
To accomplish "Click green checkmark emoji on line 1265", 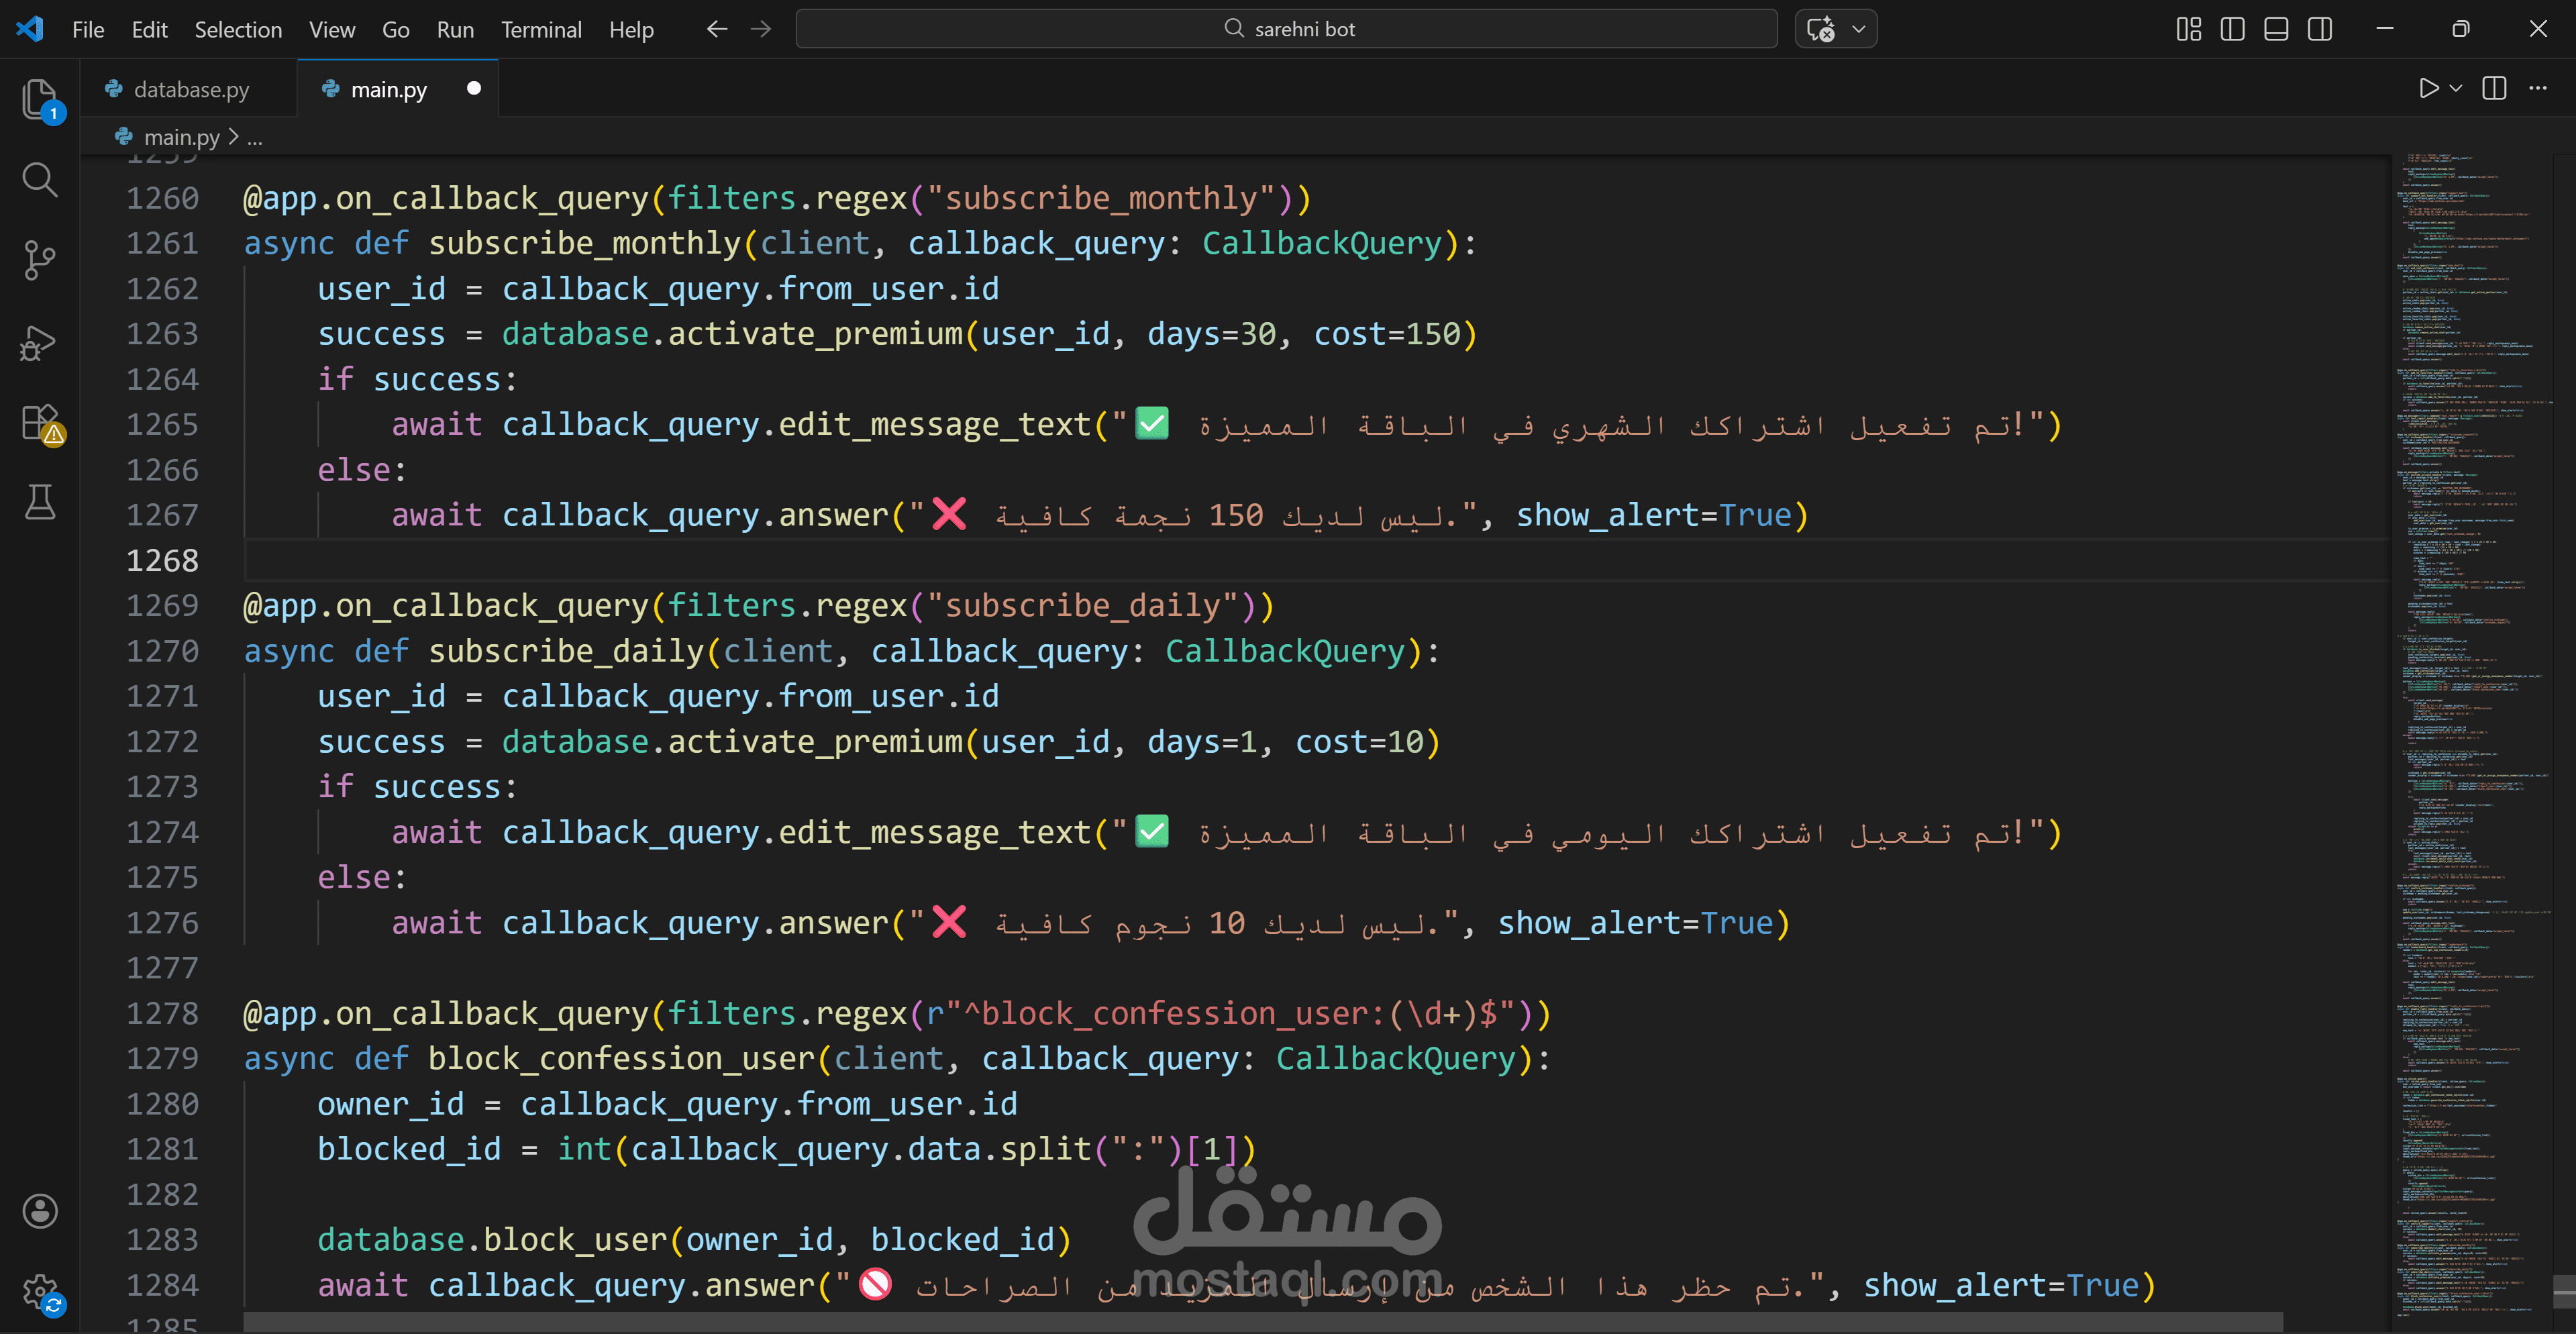I will [x=1152, y=423].
